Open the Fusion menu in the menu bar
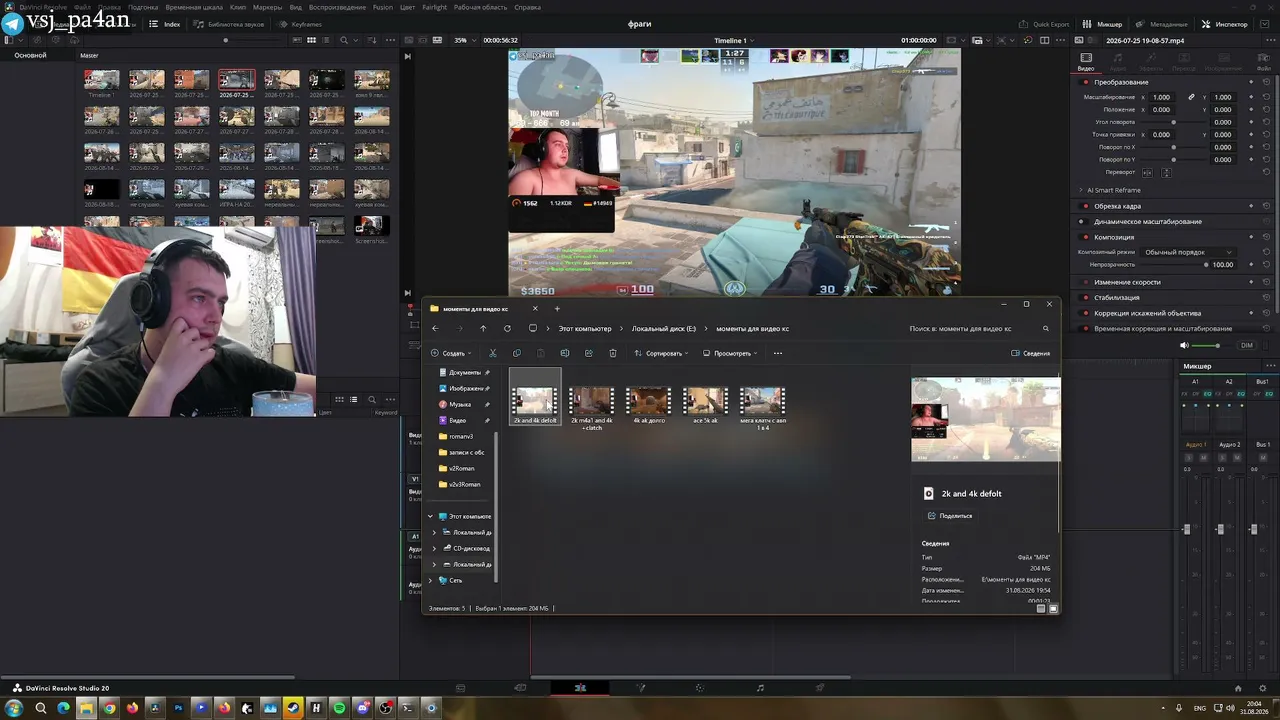This screenshot has height=720, width=1280. [x=383, y=7]
